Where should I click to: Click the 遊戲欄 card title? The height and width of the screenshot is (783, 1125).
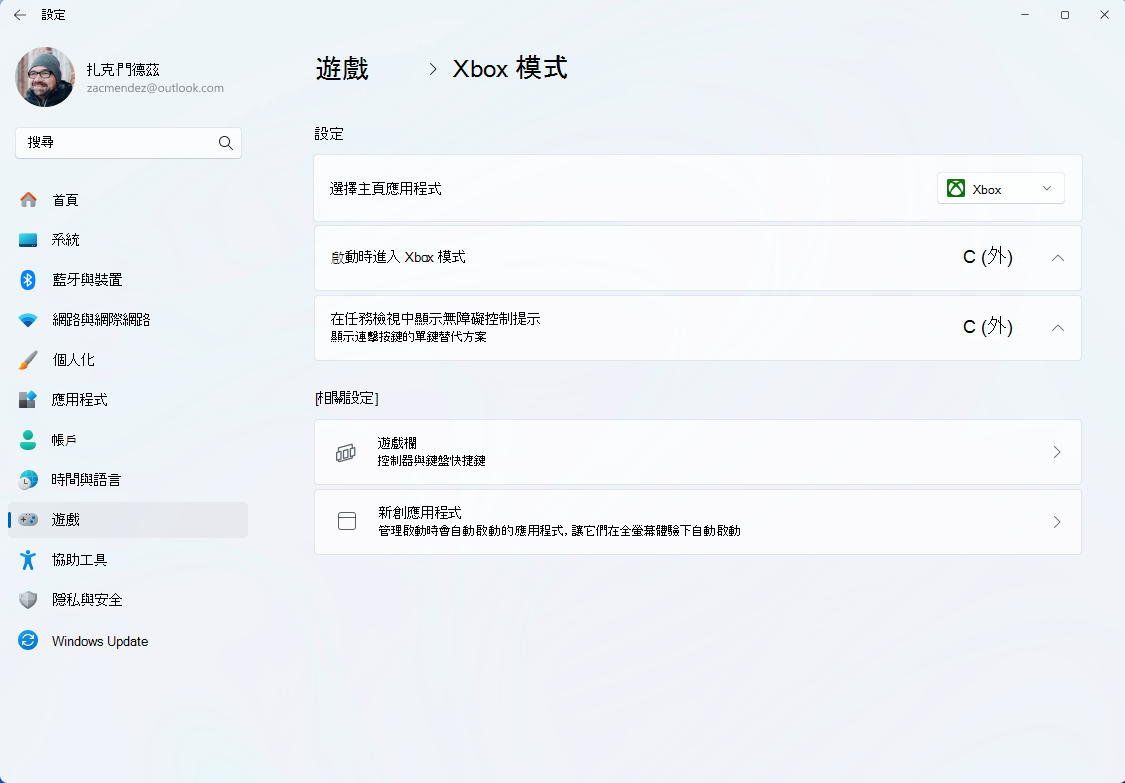397,444
